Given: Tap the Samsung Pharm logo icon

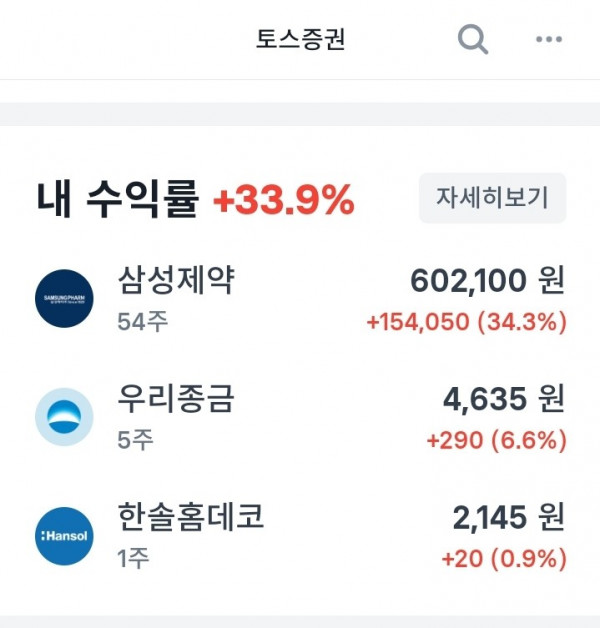Looking at the screenshot, I should point(64,298).
